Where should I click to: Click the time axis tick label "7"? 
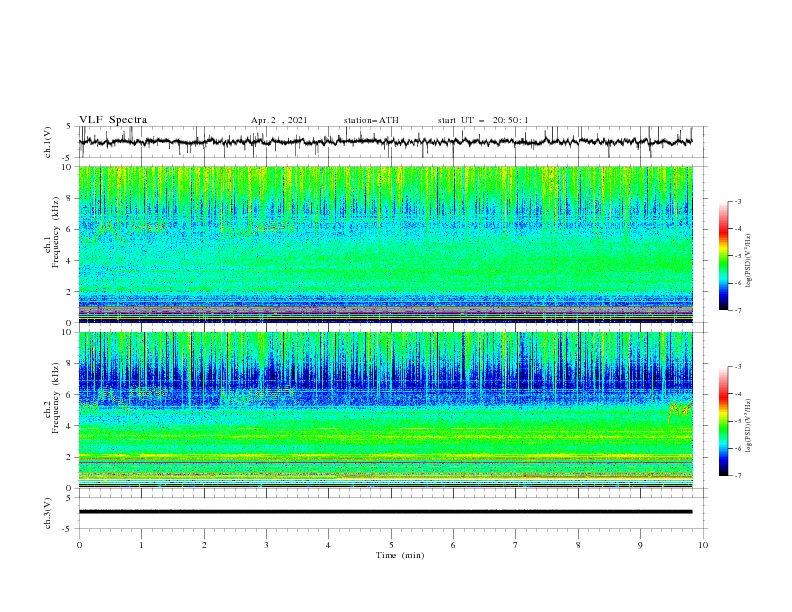tap(516, 545)
